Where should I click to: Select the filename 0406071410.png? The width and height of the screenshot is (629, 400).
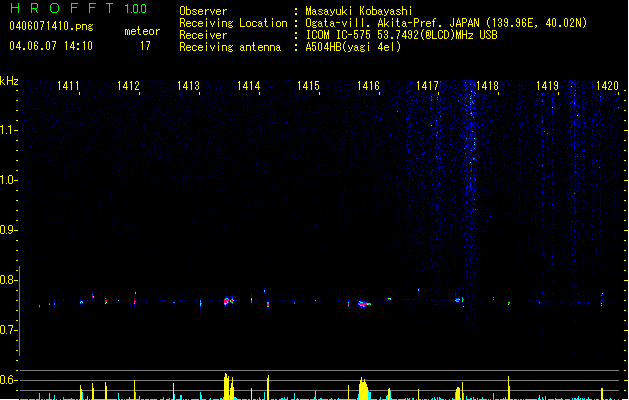[51, 26]
